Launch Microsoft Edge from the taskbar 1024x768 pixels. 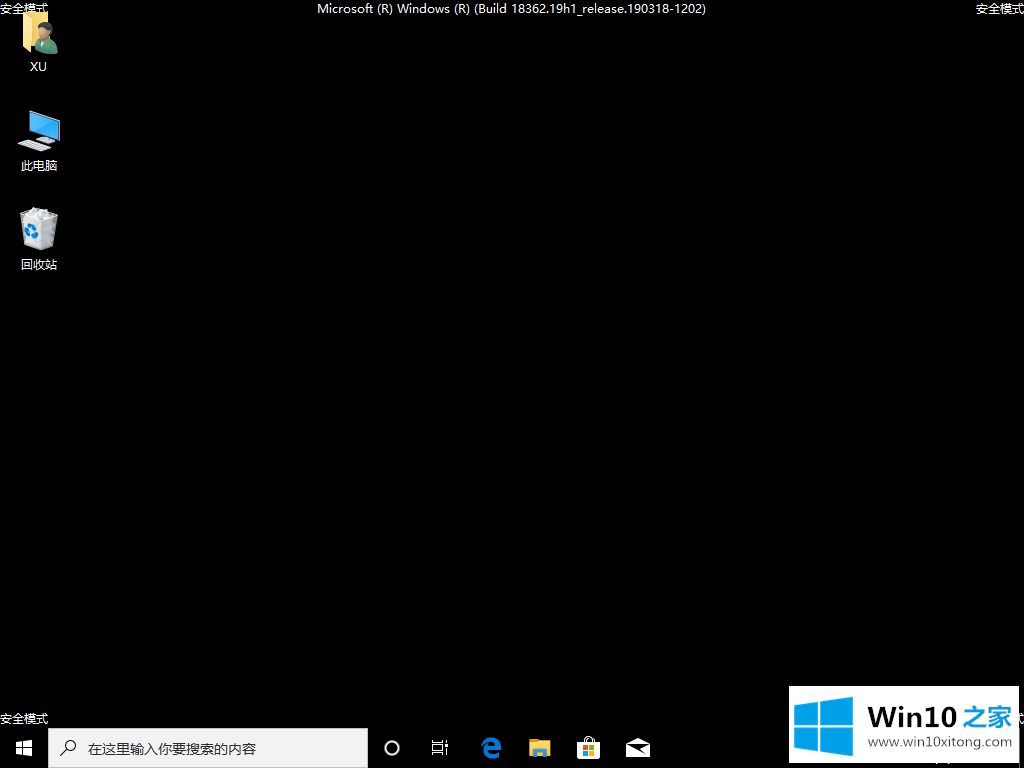pyautogui.click(x=490, y=748)
